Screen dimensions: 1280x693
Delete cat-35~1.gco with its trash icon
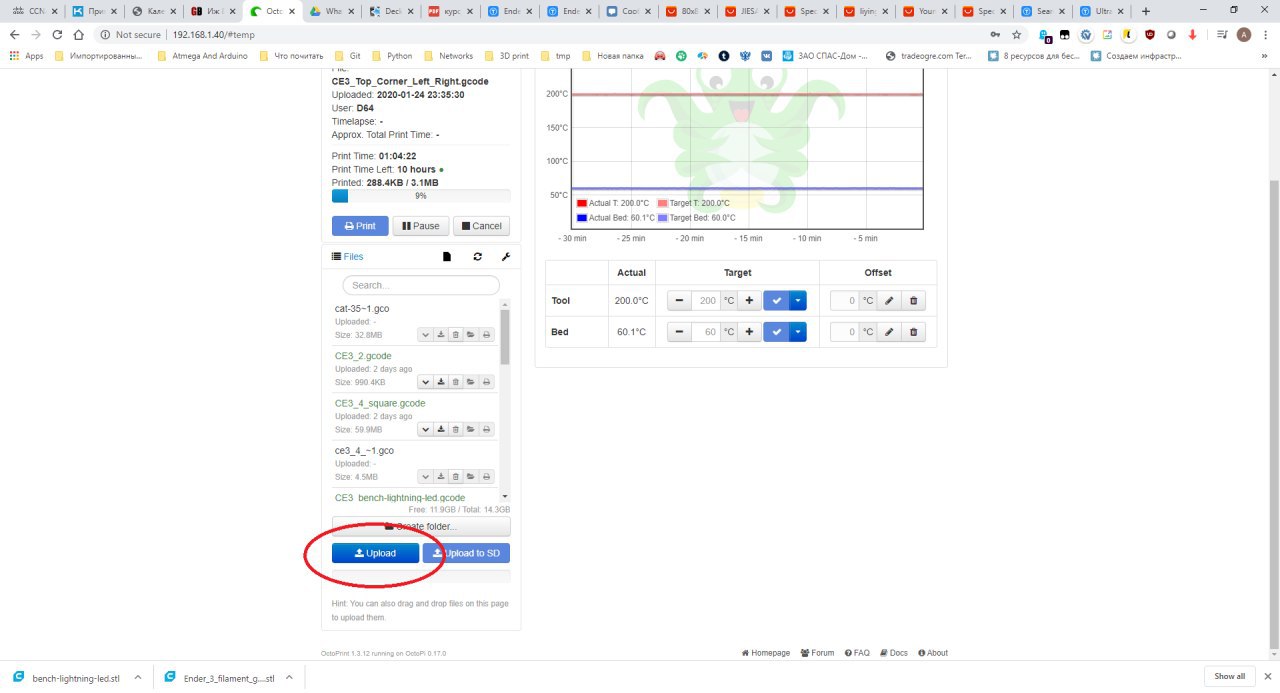click(x=456, y=335)
